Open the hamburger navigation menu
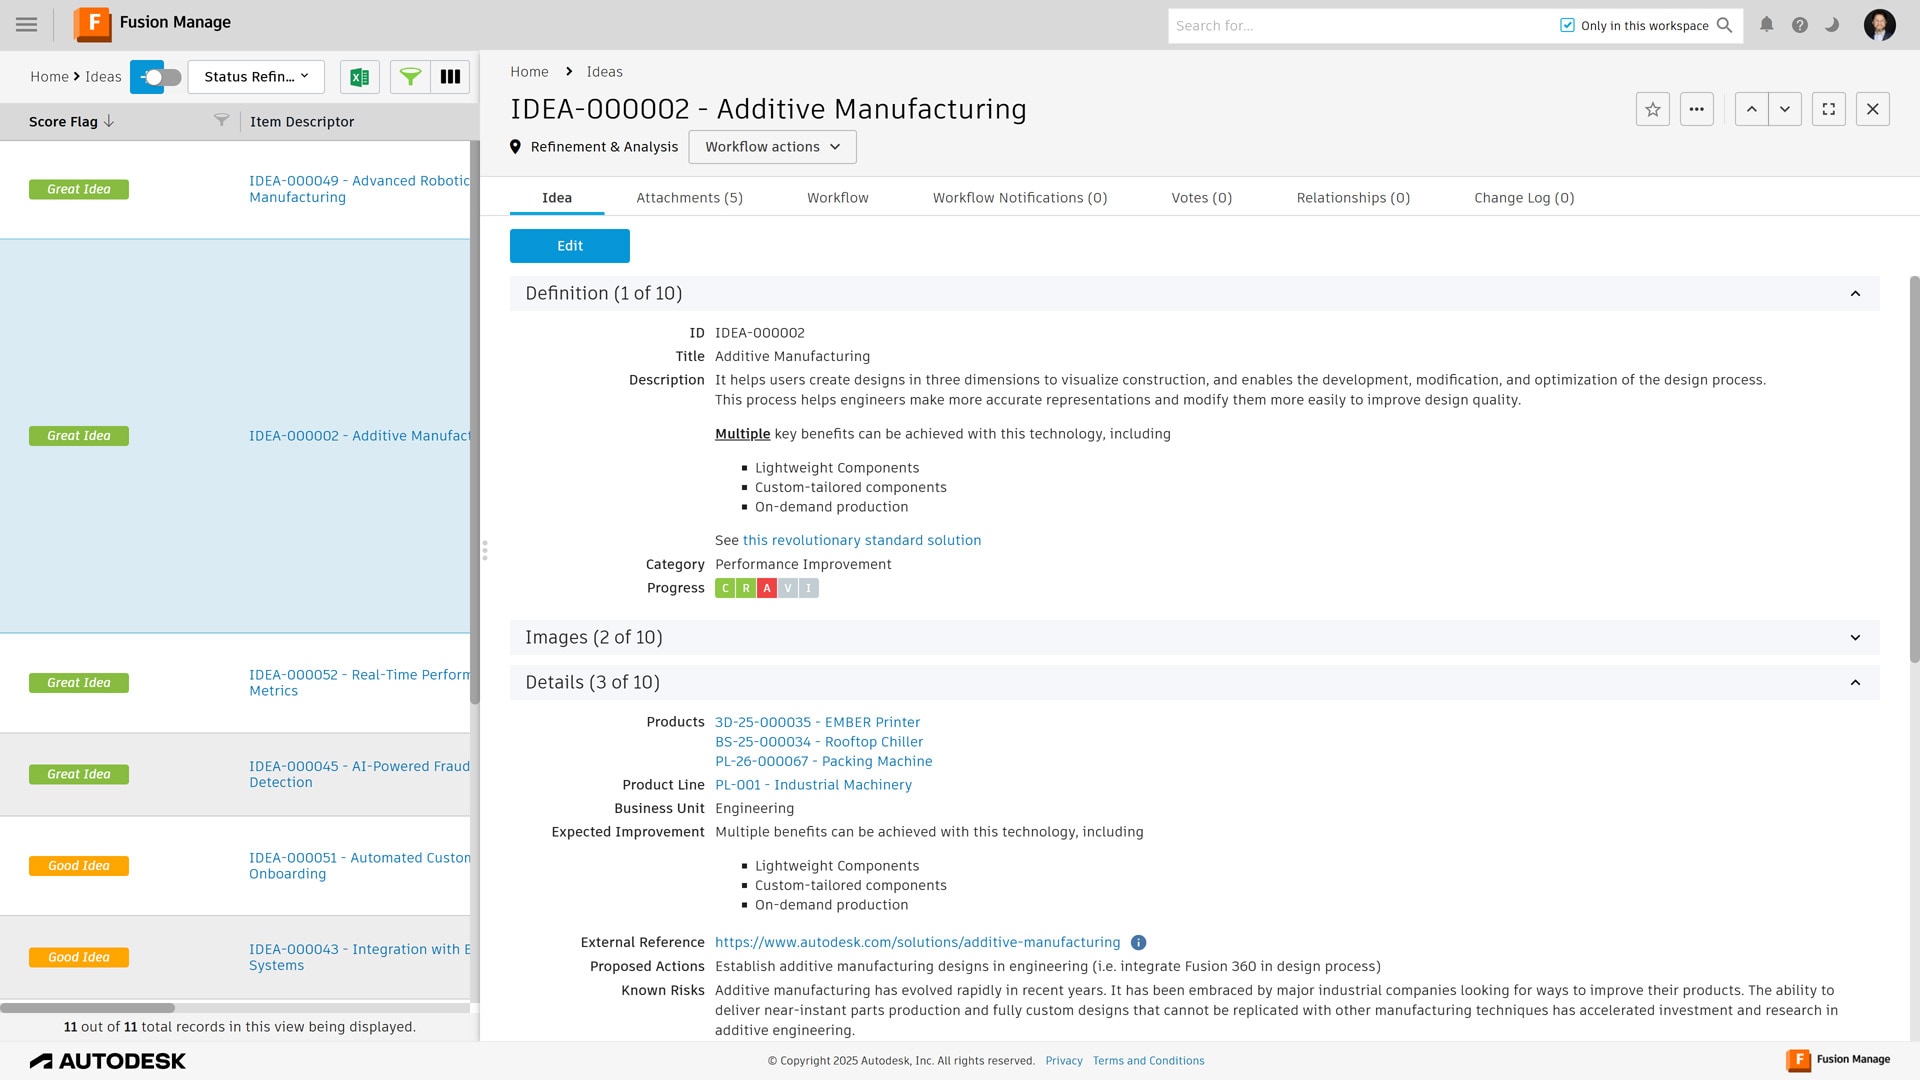1920x1080 pixels. (x=27, y=24)
